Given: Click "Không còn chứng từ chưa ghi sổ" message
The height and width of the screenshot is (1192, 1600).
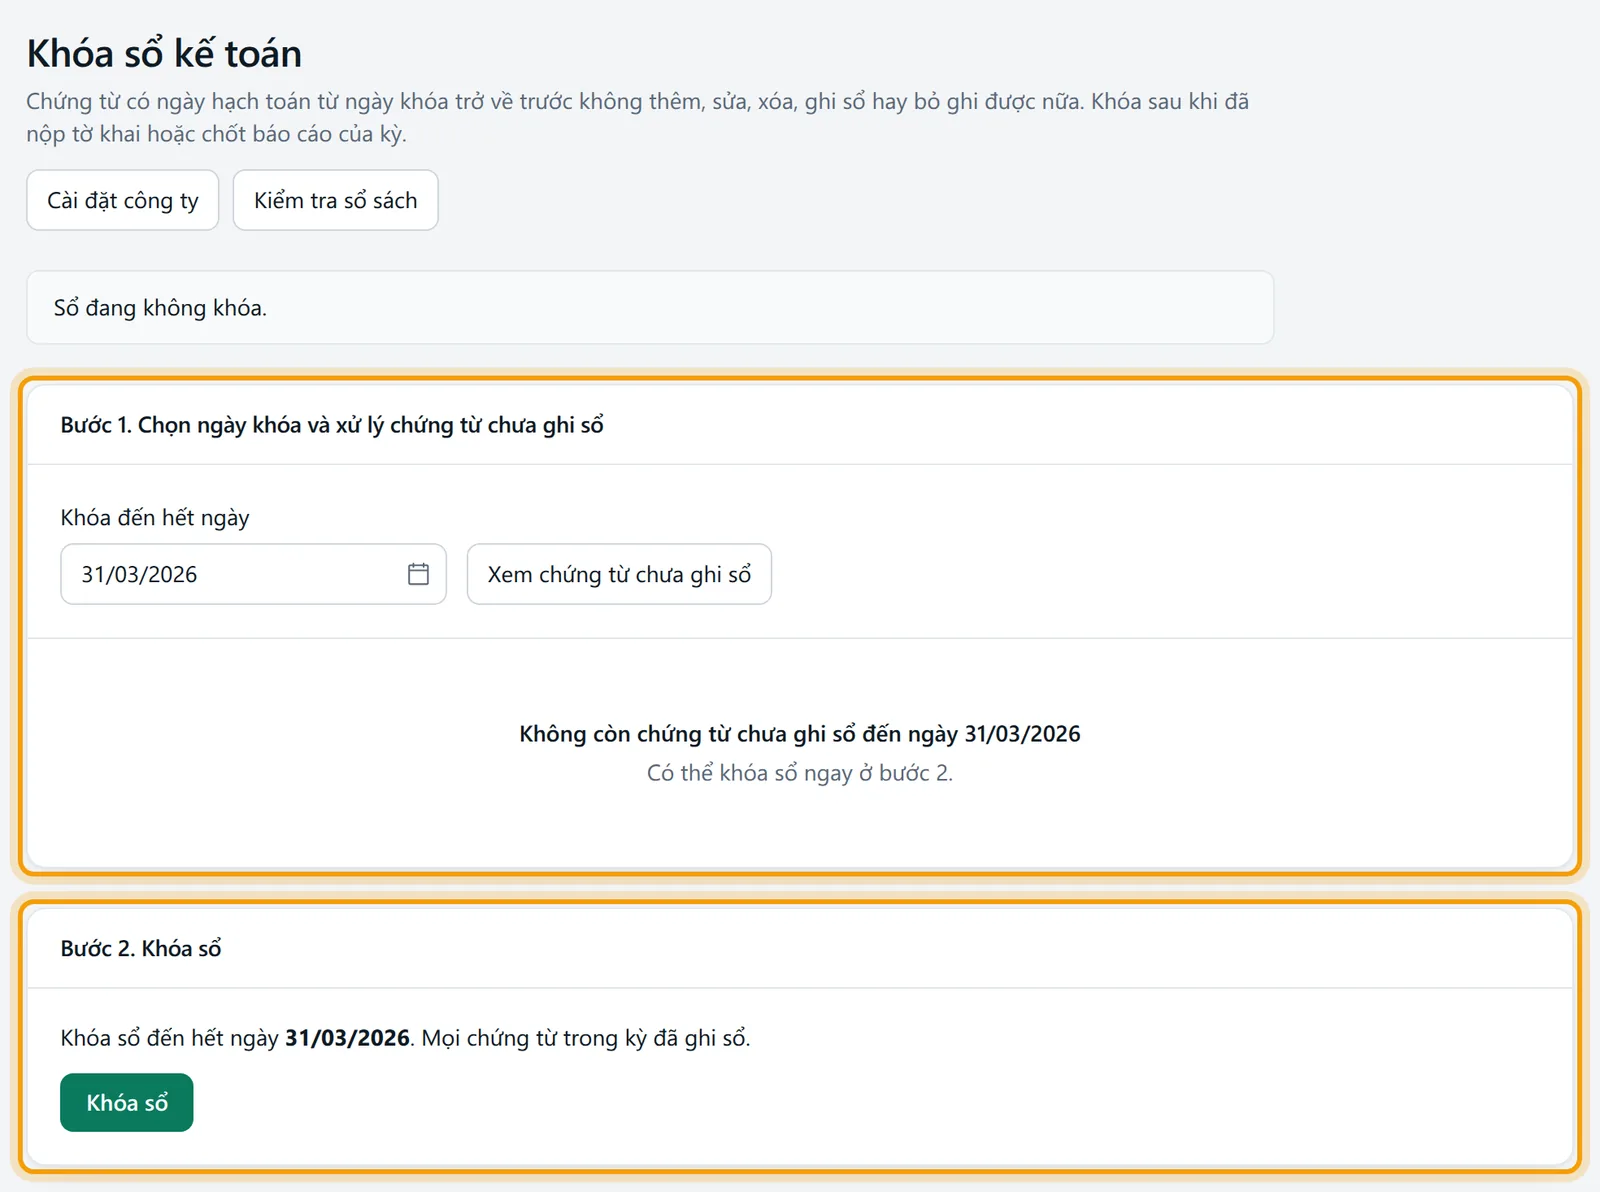Looking at the screenshot, I should tap(800, 734).
